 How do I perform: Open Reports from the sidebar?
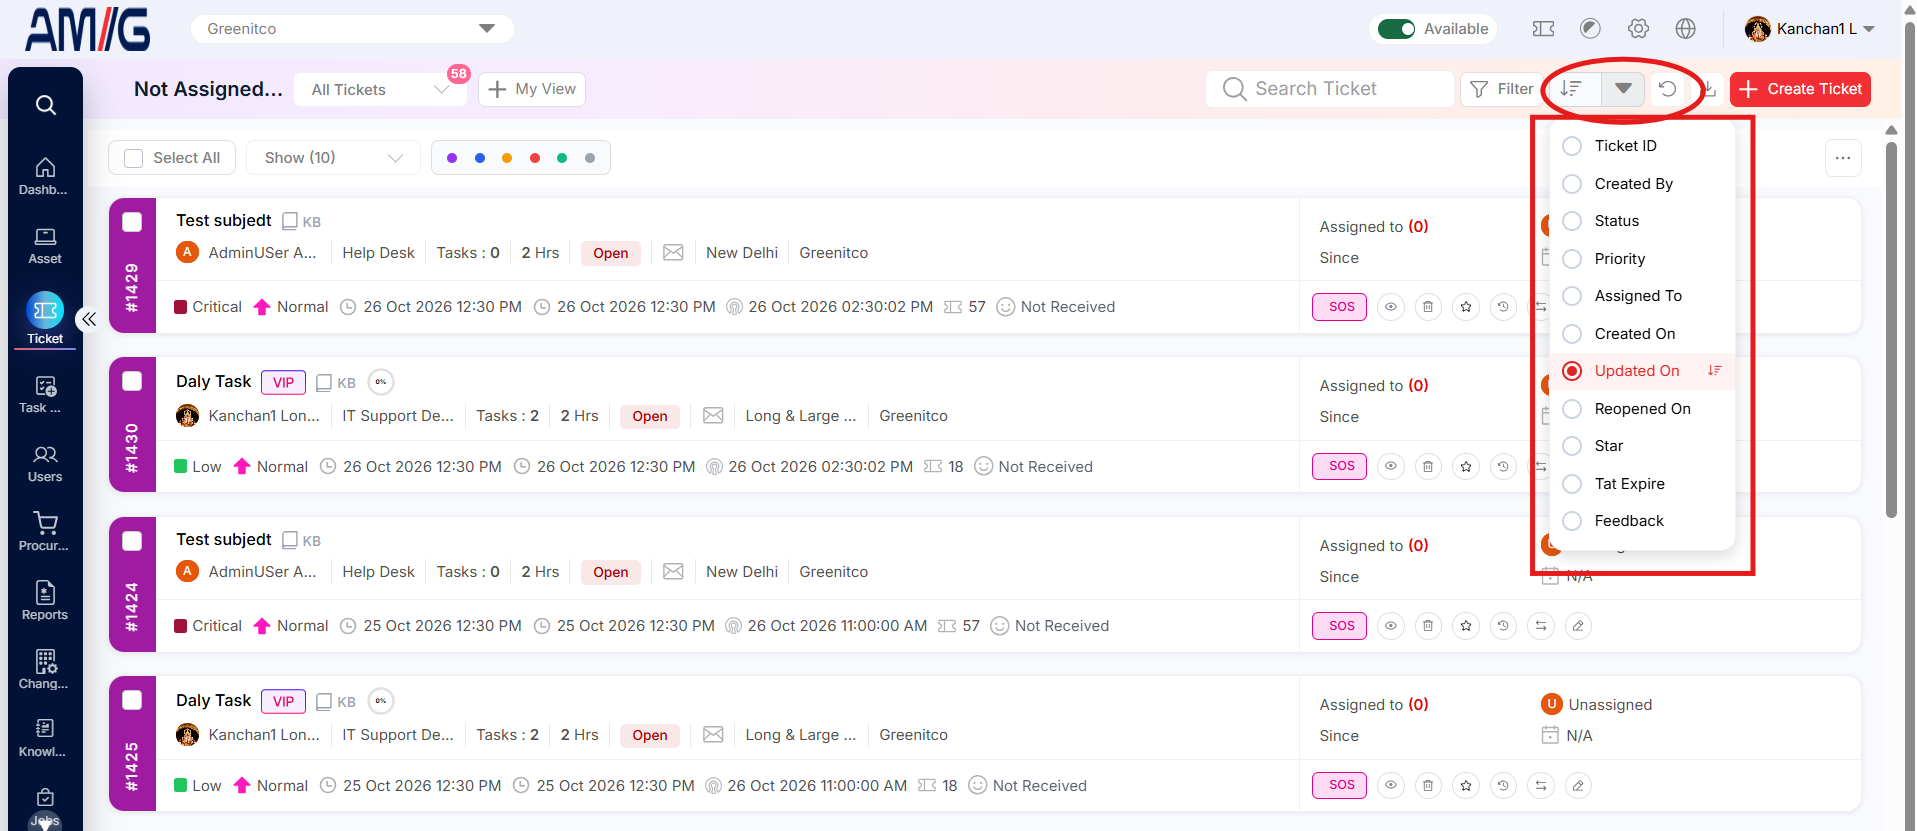pos(45,601)
